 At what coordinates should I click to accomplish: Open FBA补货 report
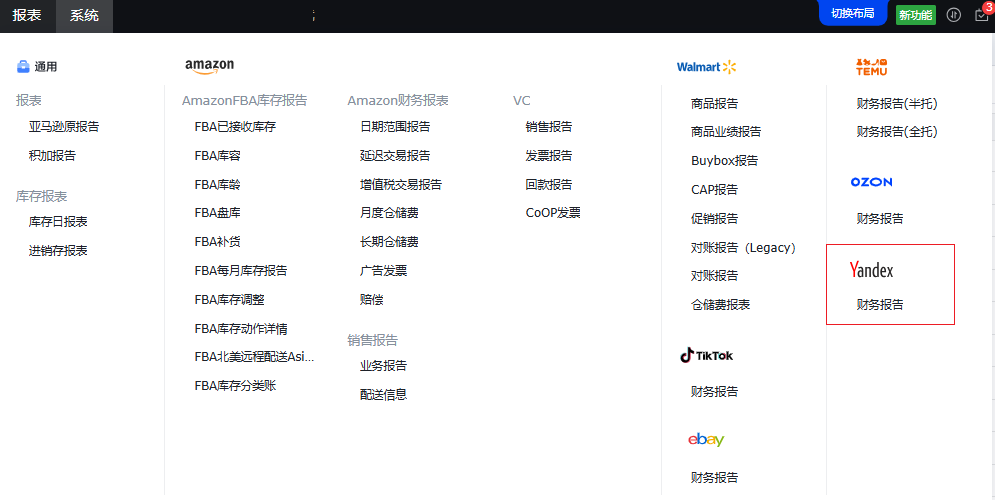pyautogui.click(x=218, y=242)
